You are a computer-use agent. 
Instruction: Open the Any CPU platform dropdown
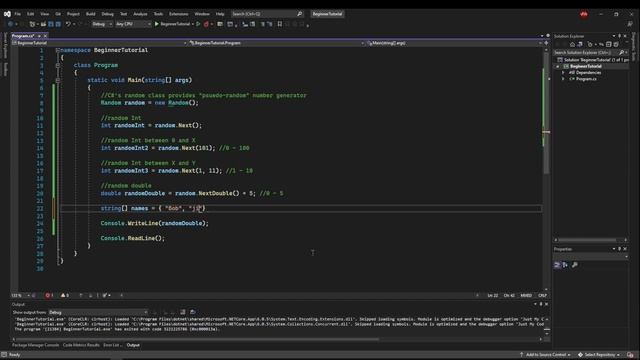[133, 24]
